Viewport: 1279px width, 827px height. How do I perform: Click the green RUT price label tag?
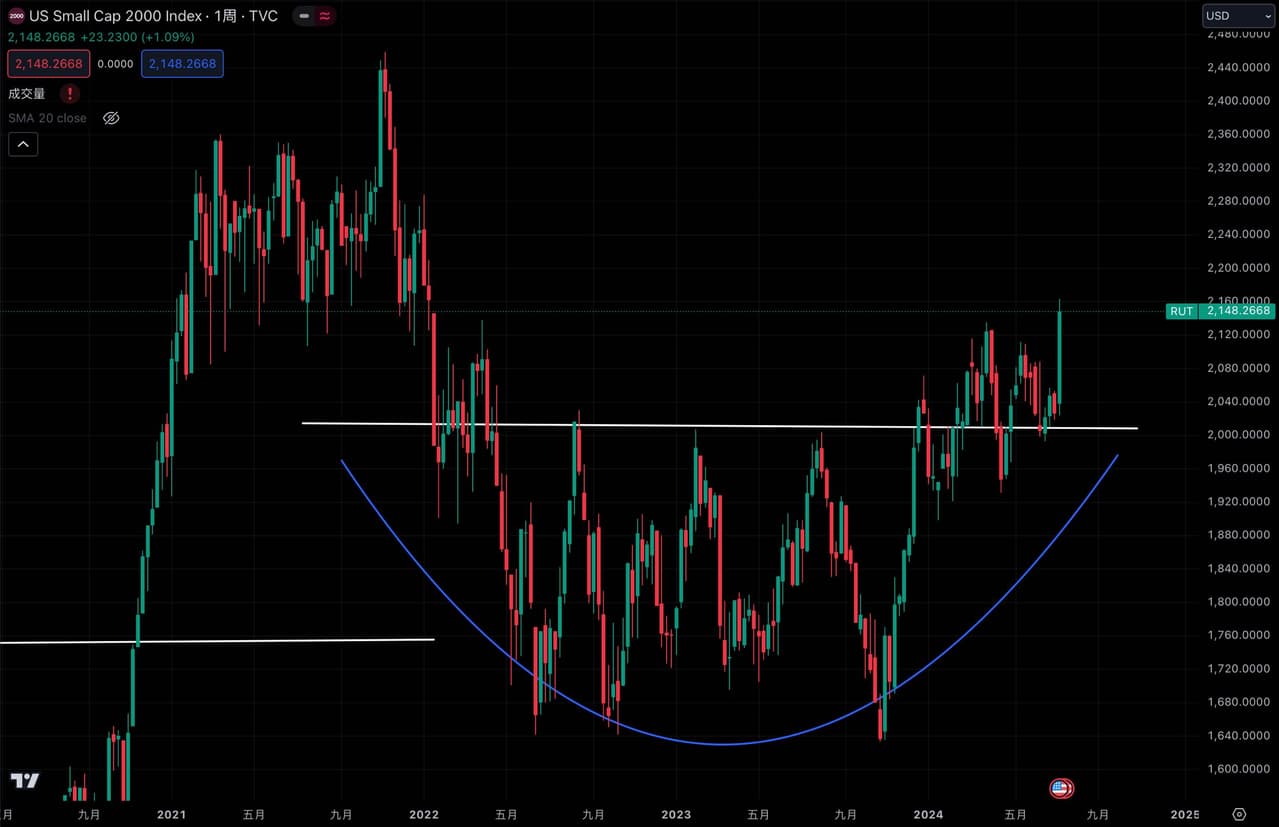coord(1181,311)
